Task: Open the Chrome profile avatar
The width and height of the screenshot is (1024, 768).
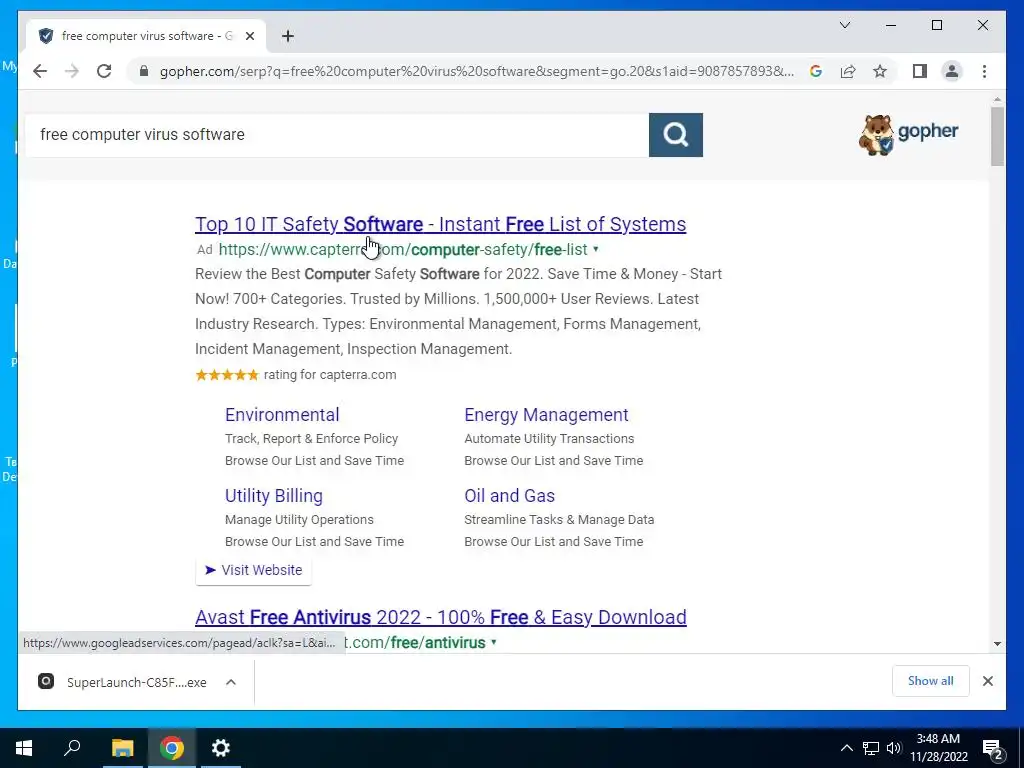Action: (x=952, y=71)
